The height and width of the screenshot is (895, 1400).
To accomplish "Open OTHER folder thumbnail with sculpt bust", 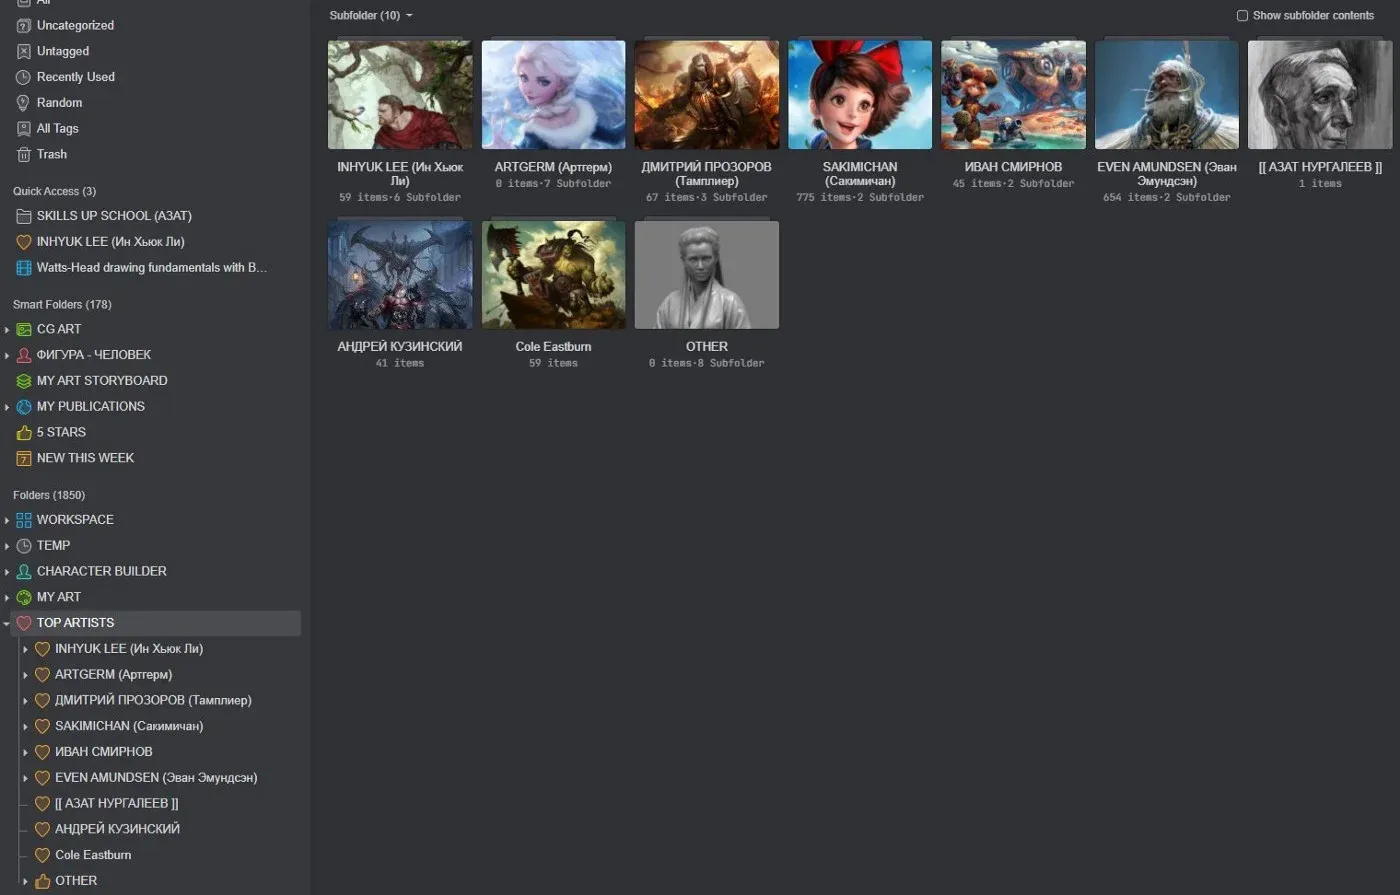I will tap(707, 275).
